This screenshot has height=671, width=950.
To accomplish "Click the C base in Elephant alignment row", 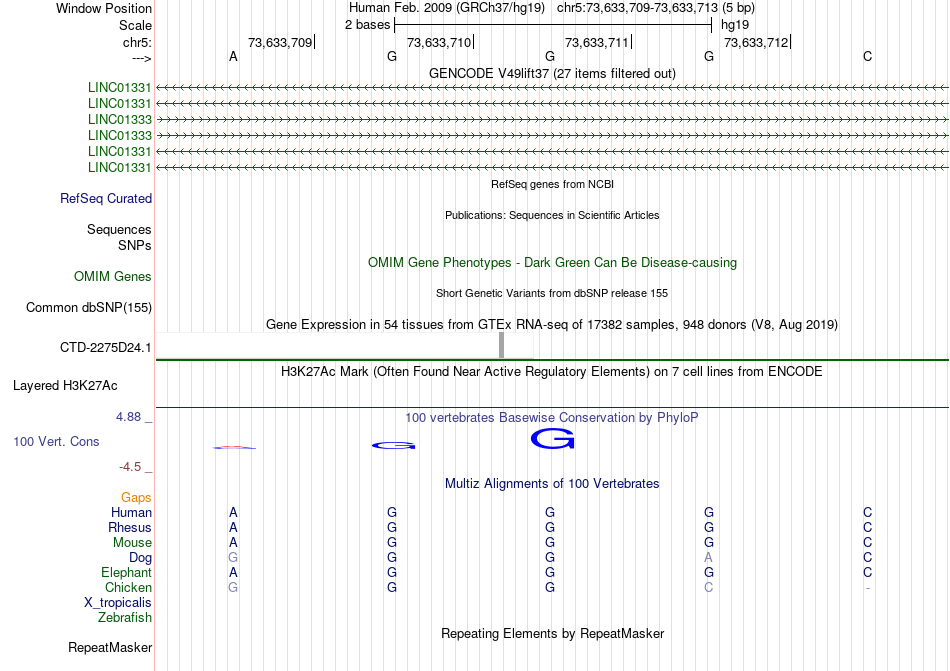I will pos(868,572).
